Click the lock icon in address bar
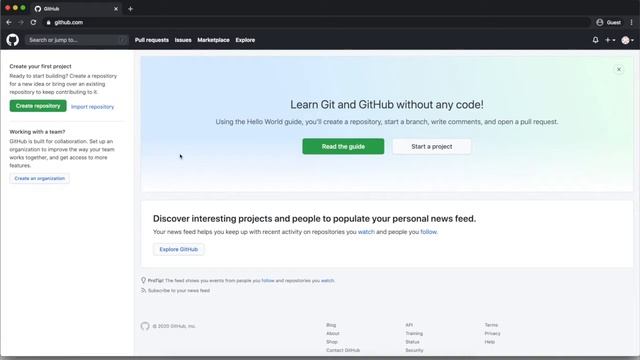 click(49, 22)
